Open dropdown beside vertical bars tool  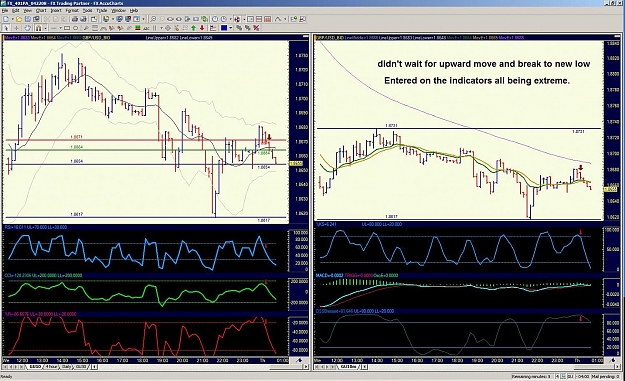pyautogui.click(x=161, y=28)
